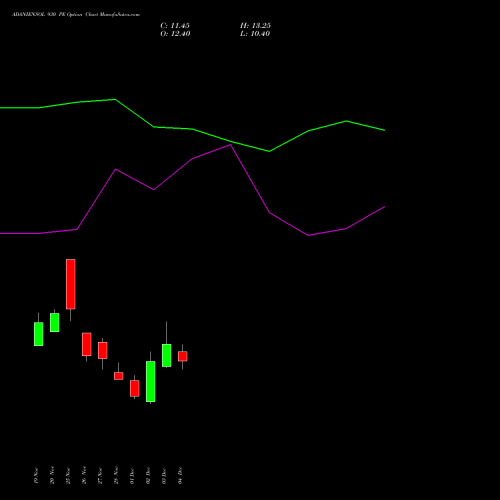Select the '26 Nov' date label
500x500 pixels.
pos(84,475)
